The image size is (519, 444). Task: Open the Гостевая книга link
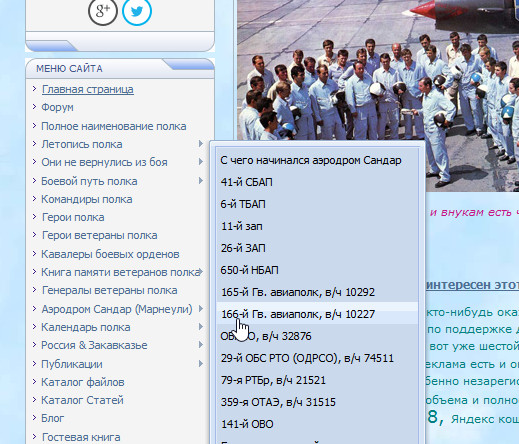[x=81, y=437]
